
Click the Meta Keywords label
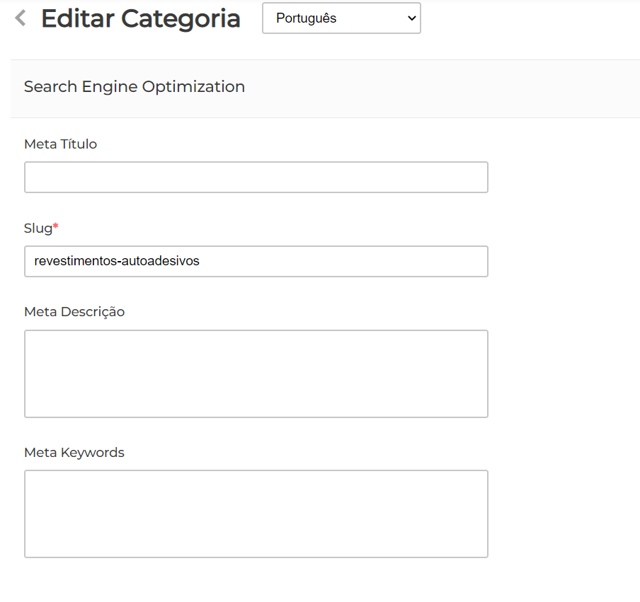click(74, 453)
